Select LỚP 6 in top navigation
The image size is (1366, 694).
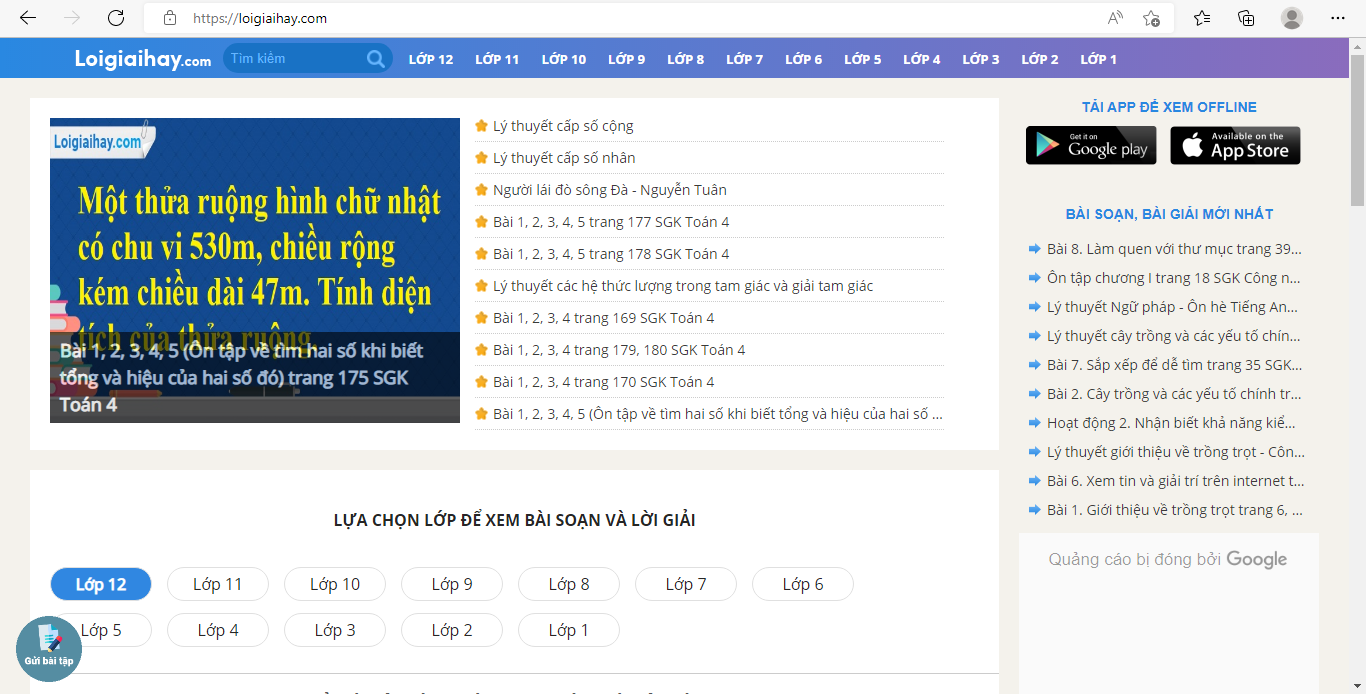[803, 59]
